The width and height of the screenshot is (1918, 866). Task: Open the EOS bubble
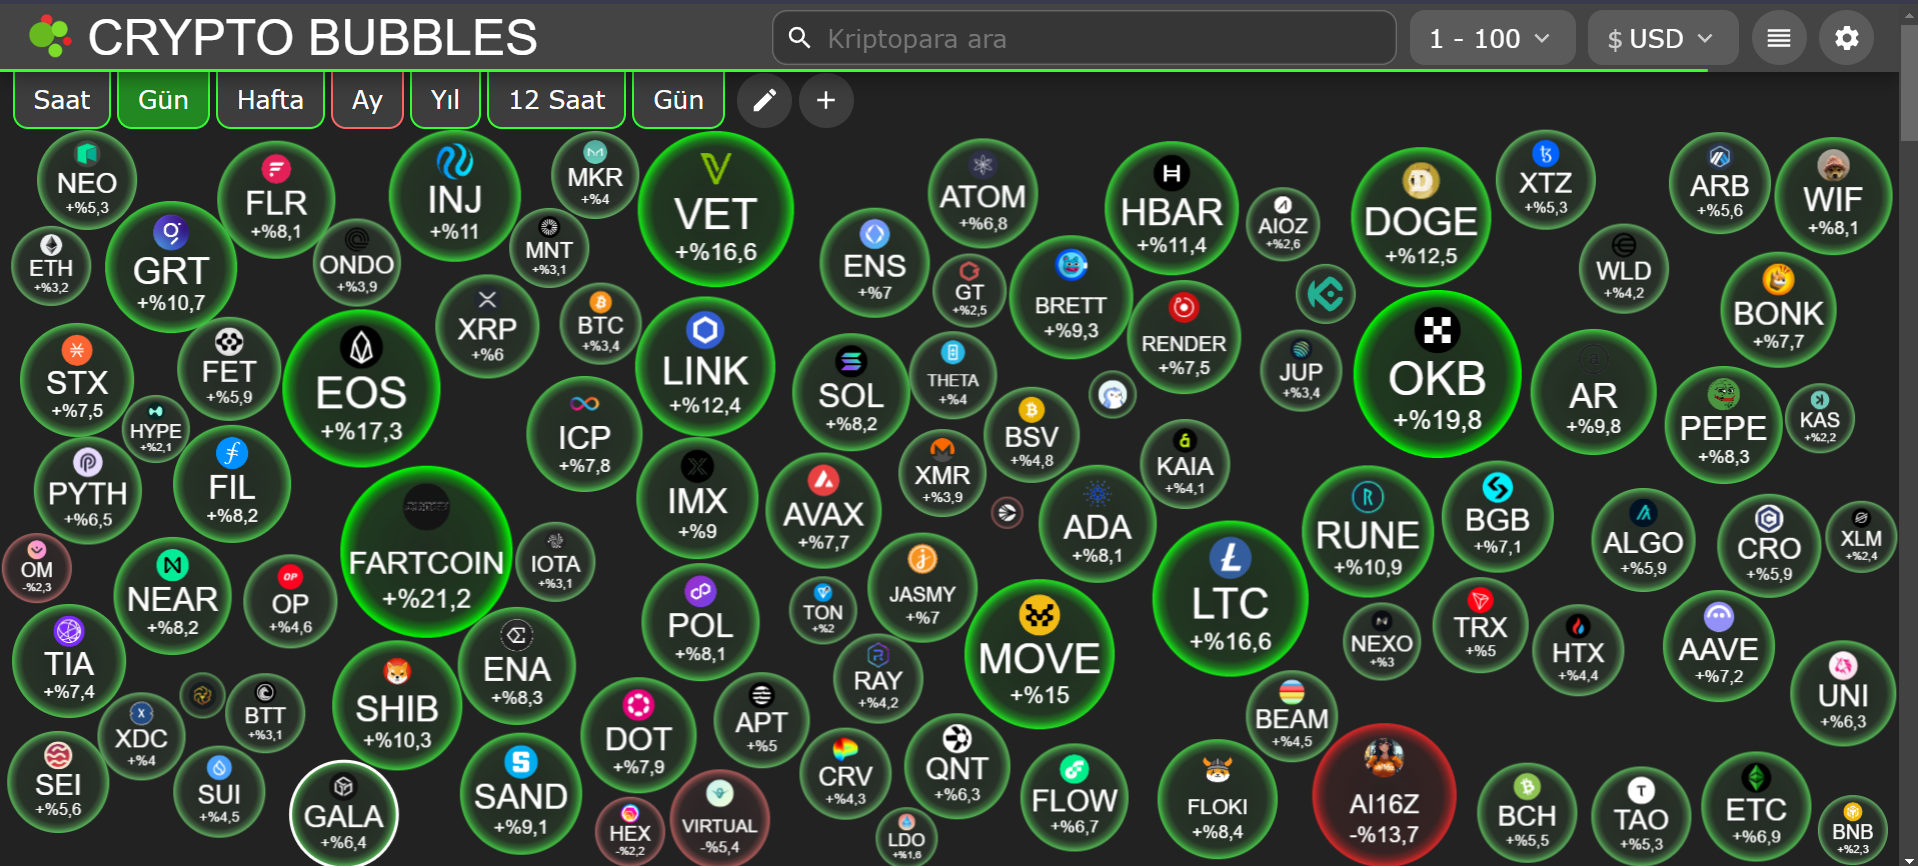361,388
